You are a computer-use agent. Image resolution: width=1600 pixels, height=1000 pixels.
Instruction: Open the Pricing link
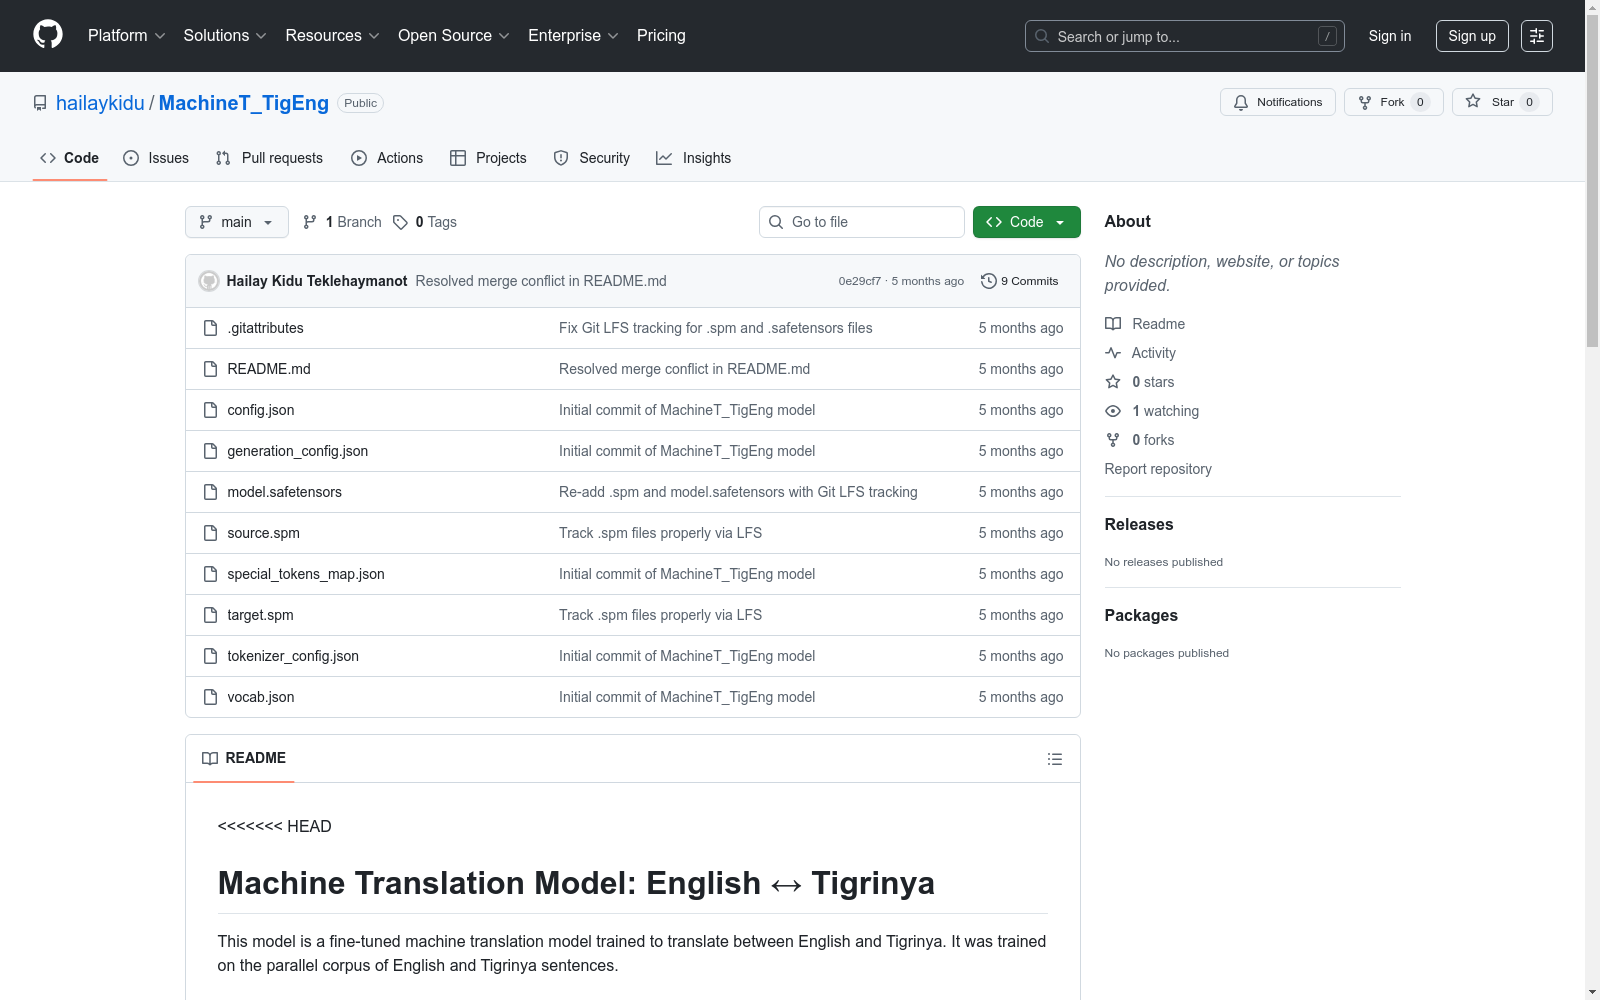[x=661, y=36]
